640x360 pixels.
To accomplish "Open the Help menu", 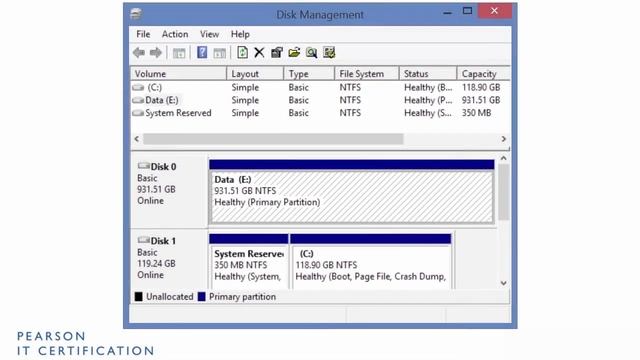I will (x=240, y=34).
